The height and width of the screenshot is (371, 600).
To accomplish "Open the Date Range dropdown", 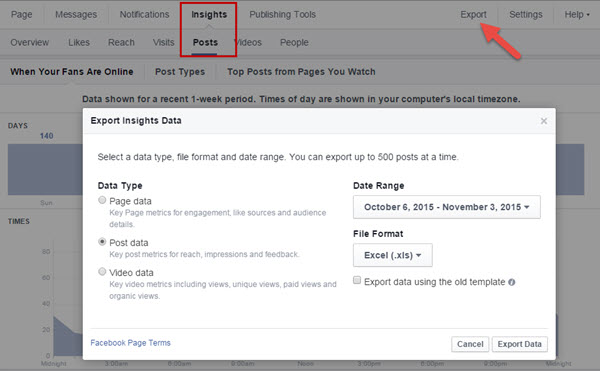I will [x=447, y=207].
